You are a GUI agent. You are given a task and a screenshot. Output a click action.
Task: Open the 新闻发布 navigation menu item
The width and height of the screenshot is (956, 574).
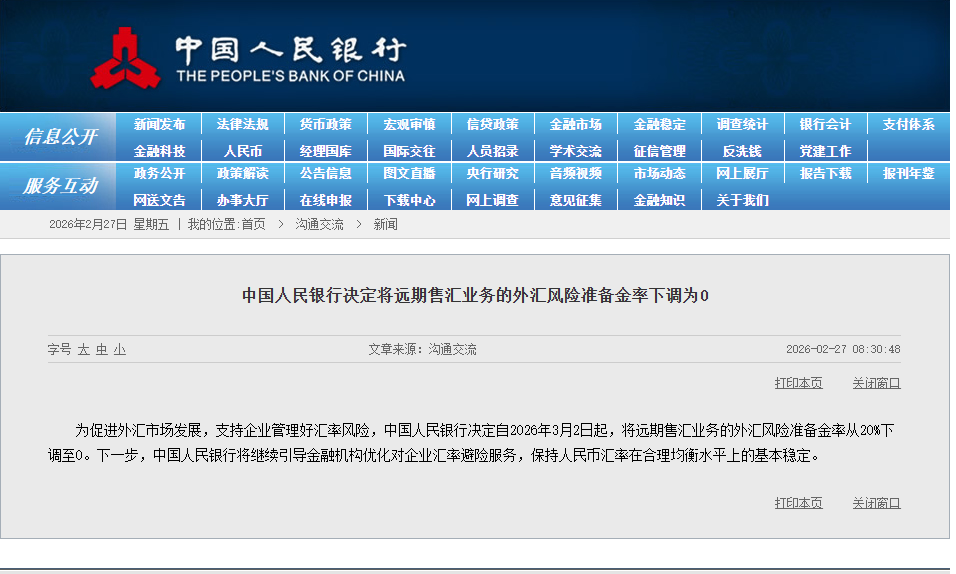point(159,125)
